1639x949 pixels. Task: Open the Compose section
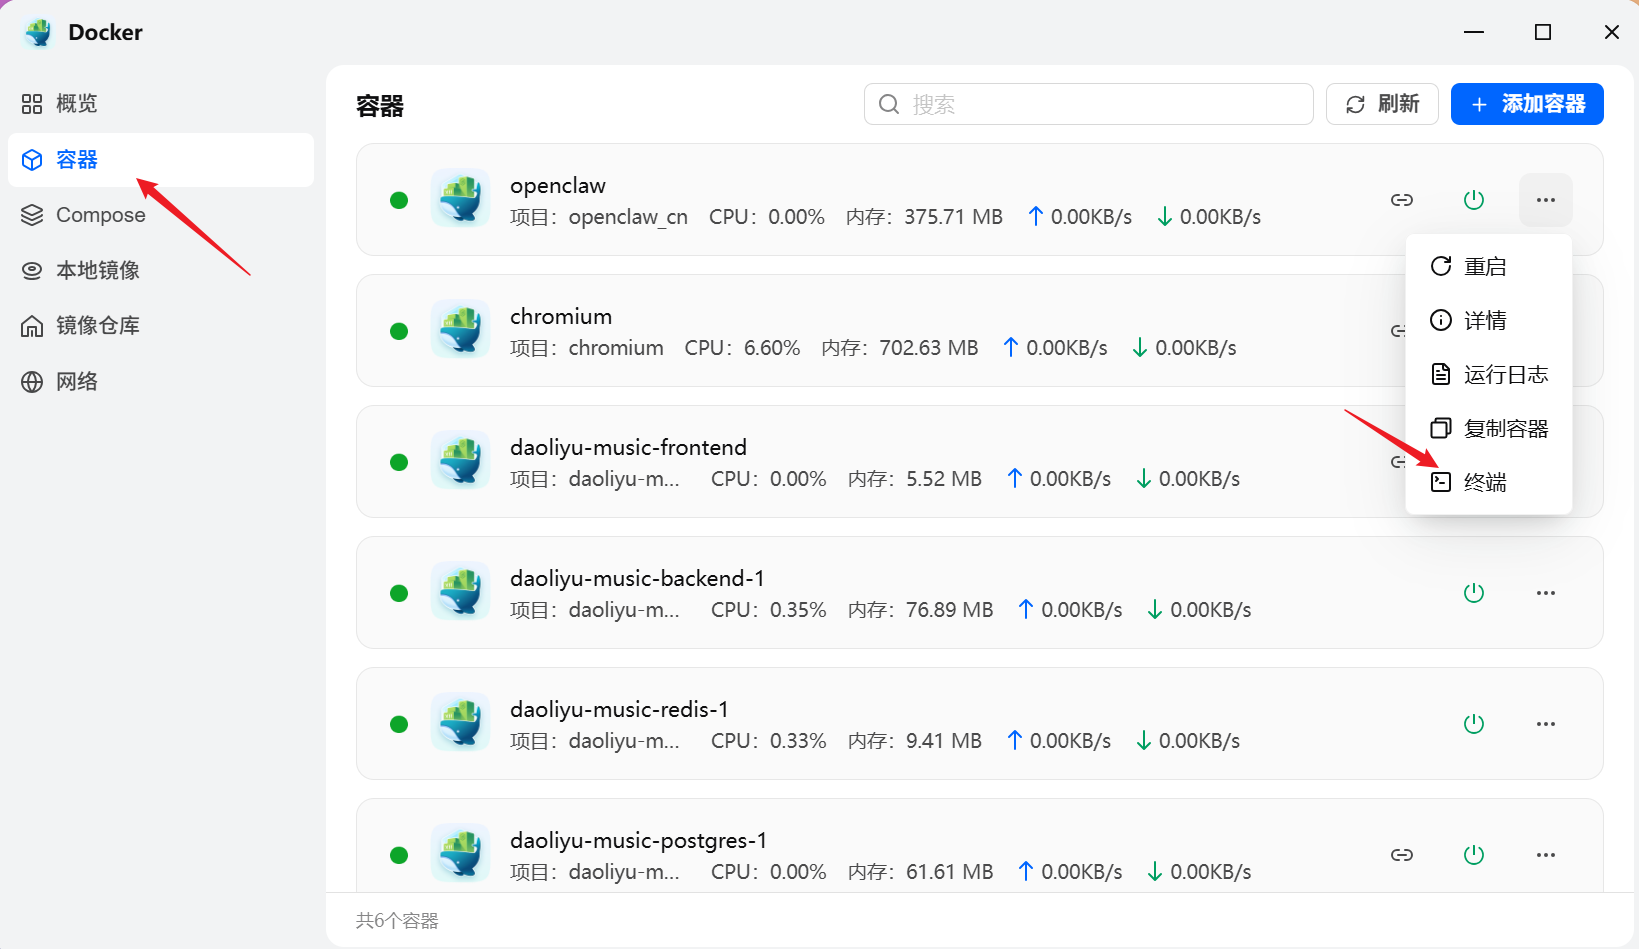(x=160, y=215)
